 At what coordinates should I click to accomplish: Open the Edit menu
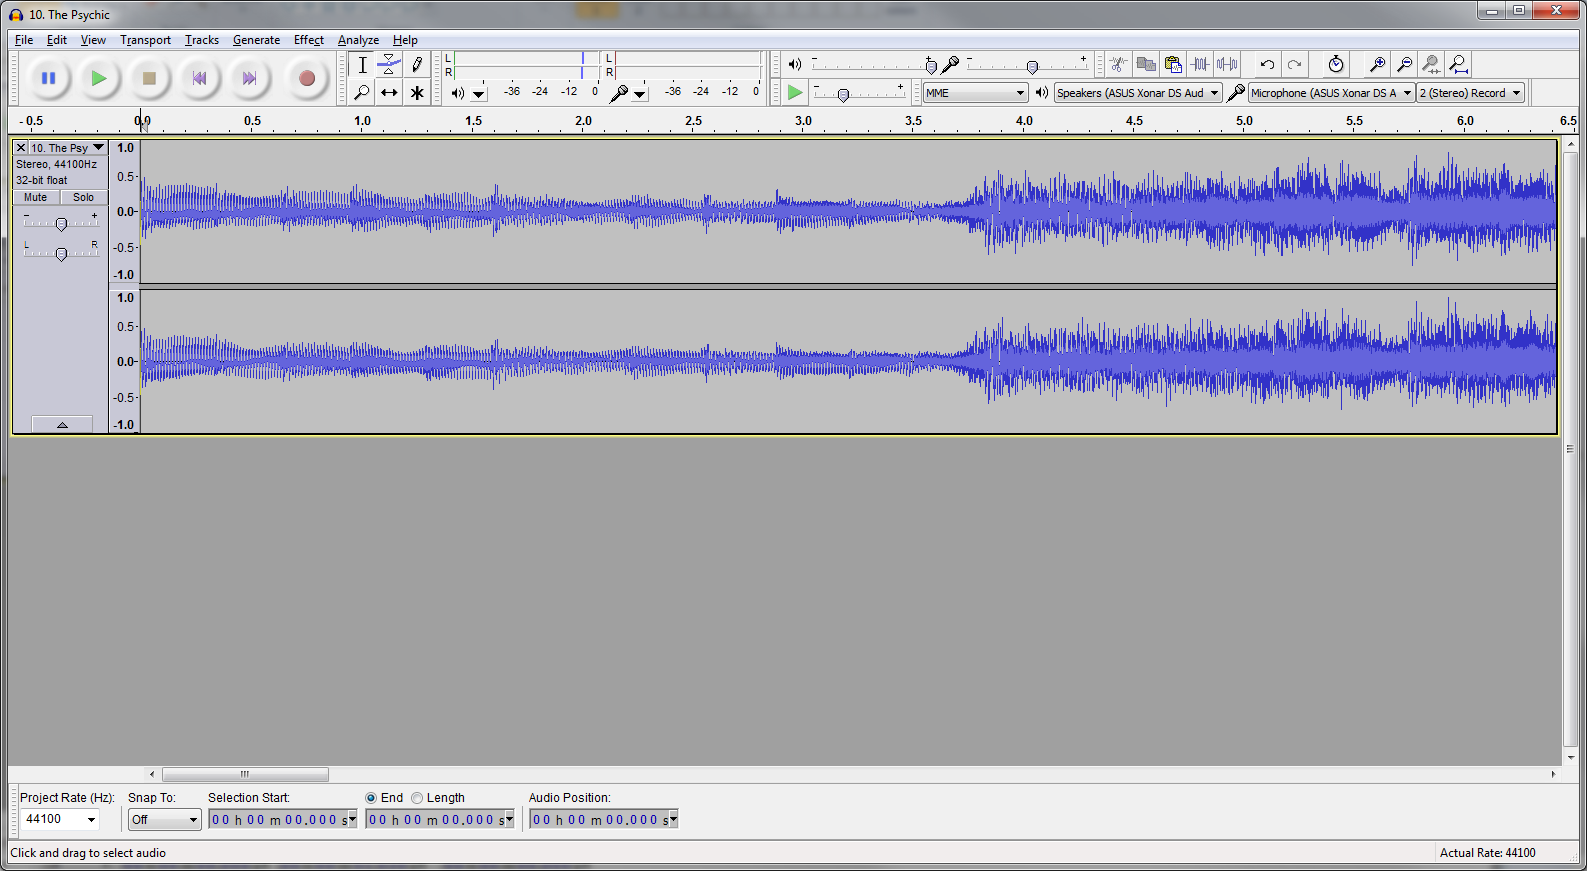57,40
